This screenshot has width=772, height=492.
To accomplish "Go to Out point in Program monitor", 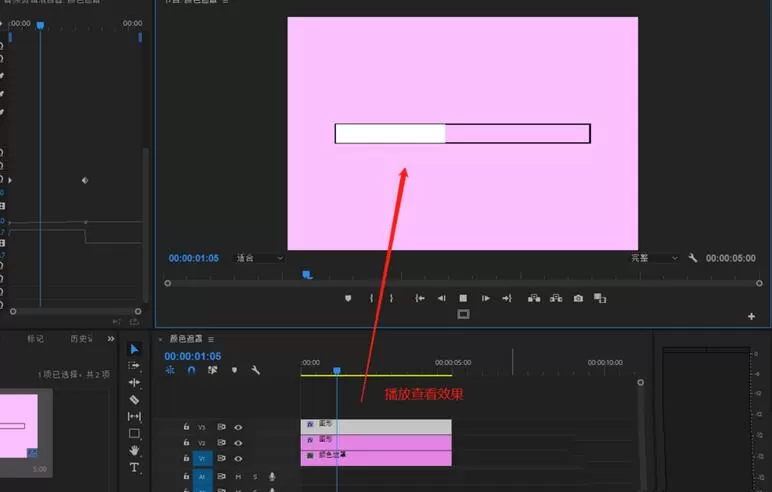I will [x=507, y=298].
